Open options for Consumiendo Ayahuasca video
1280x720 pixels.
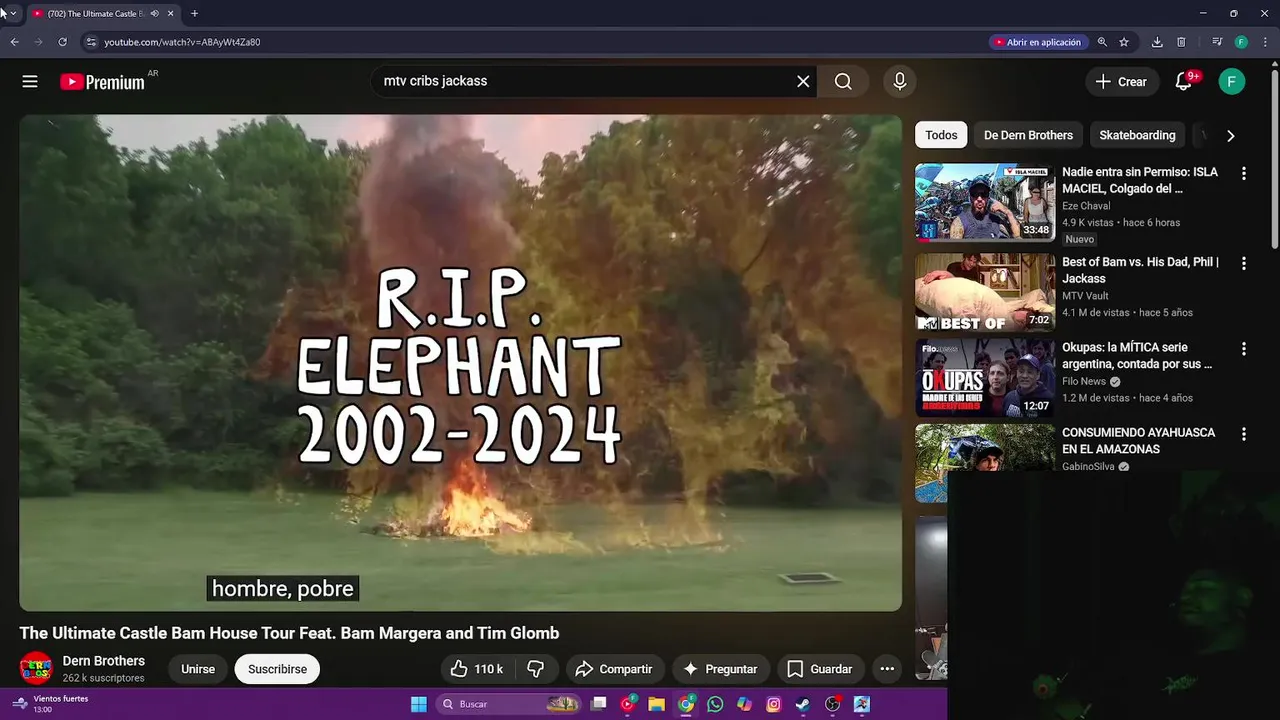click(x=1244, y=434)
